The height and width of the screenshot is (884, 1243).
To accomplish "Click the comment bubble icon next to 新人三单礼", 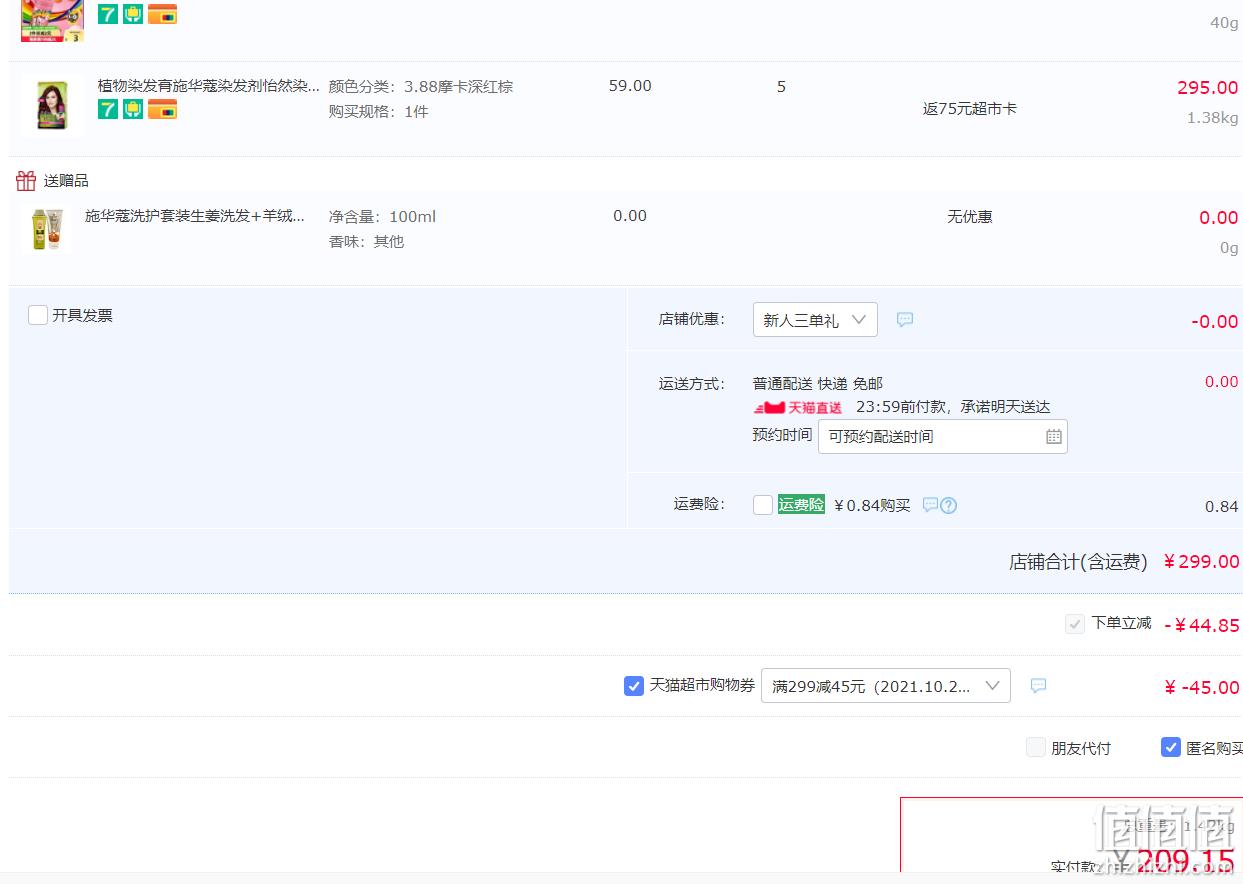I will click(x=905, y=320).
